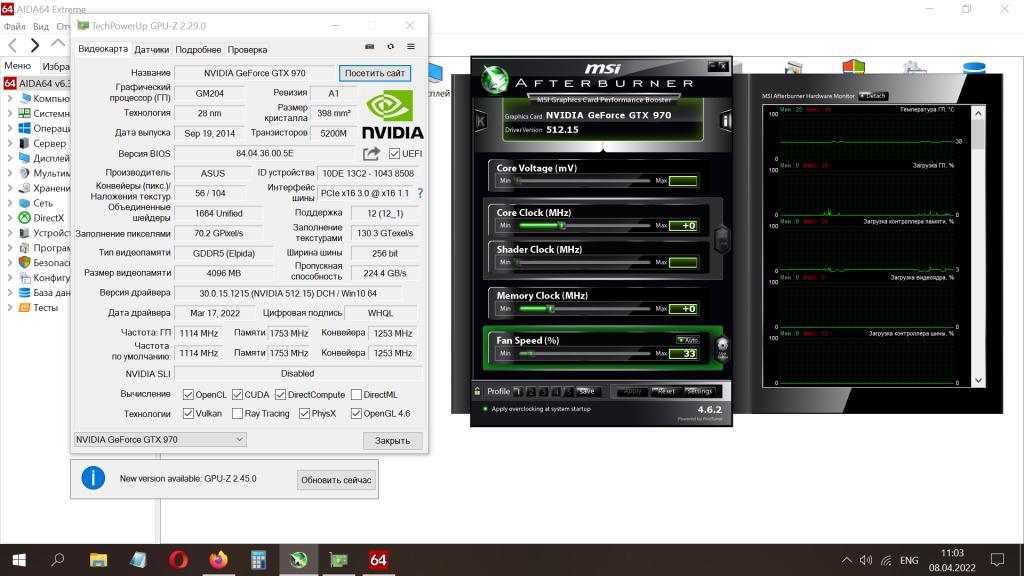Click the GPU-Z refresh icon
Image resolution: width=1024 pixels, height=576 pixels.
pos(391,47)
